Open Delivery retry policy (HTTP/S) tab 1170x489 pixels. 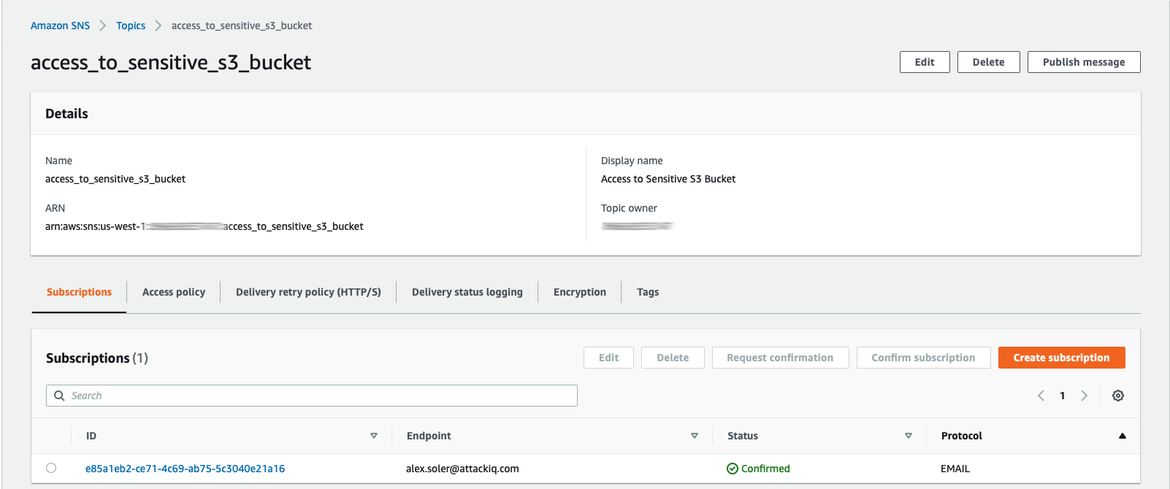pyautogui.click(x=308, y=292)
